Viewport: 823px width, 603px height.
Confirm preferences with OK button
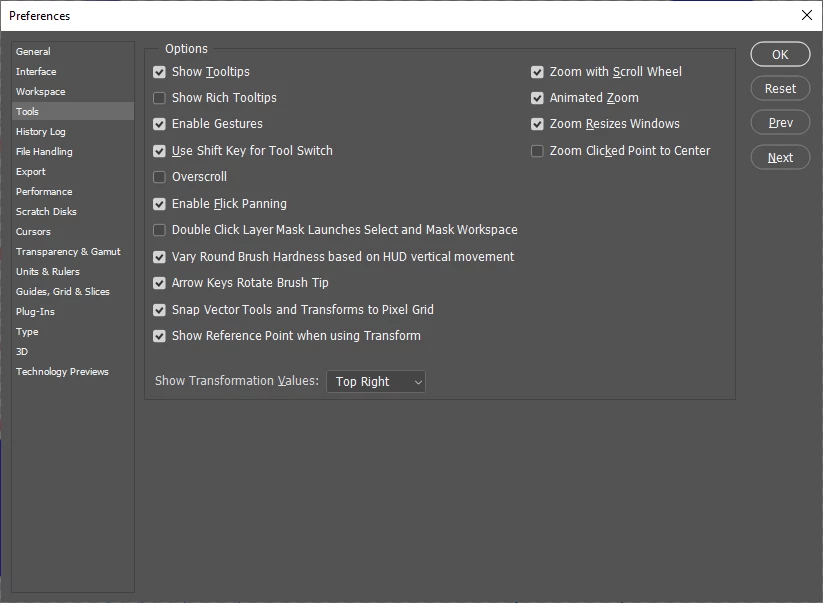coord(780,55)
